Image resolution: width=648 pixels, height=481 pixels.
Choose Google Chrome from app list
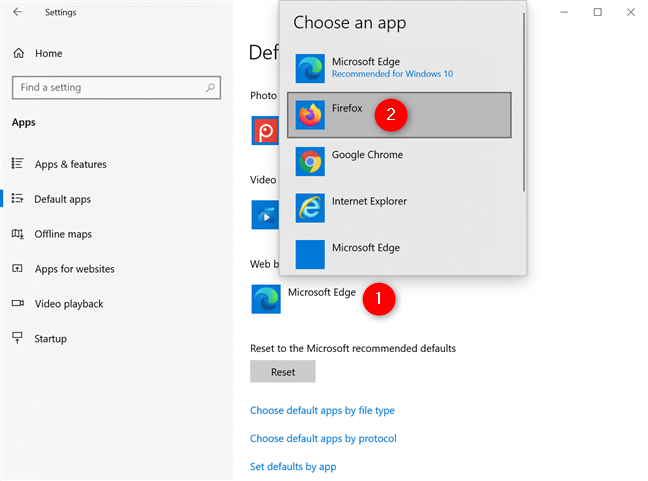(x=399, y=161)
